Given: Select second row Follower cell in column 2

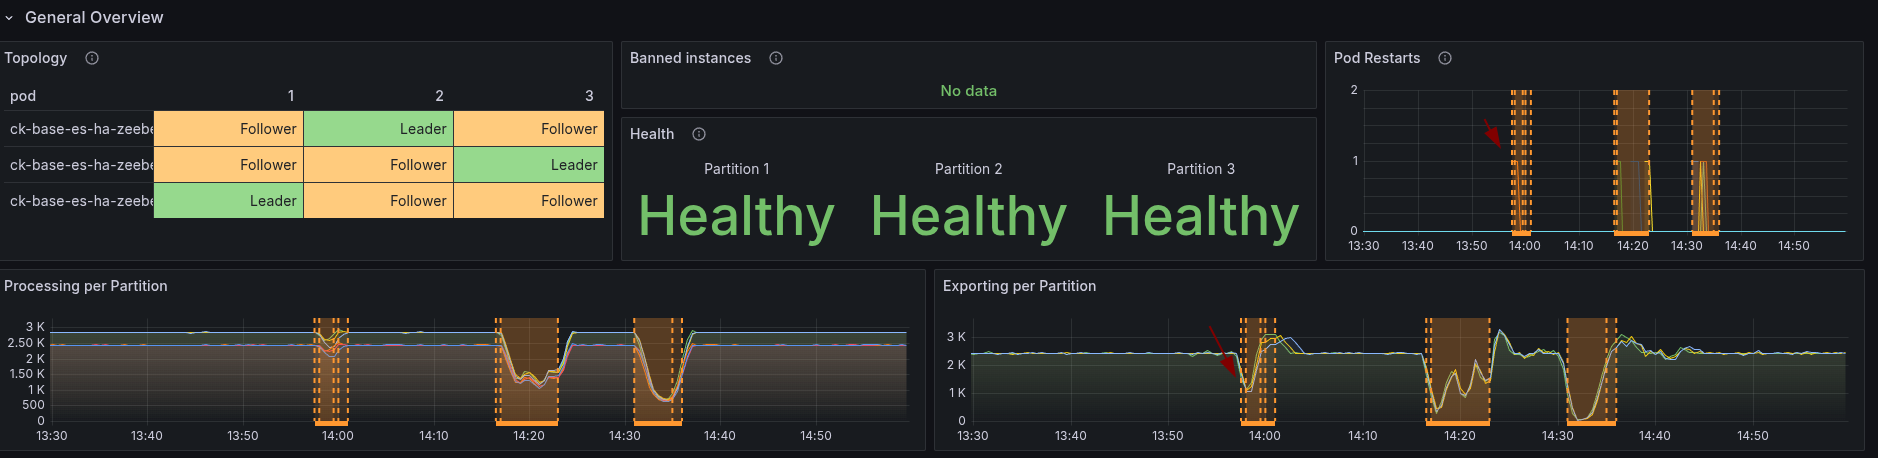Looking at the screenshot, I should pos(379,165).
